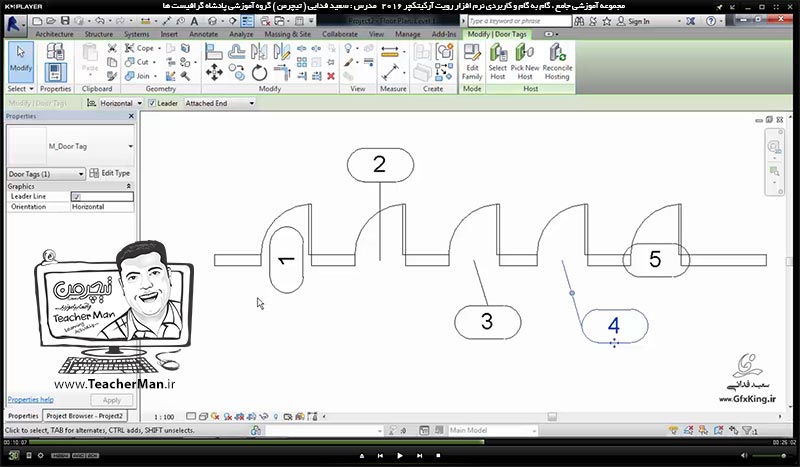Toggle Leader Line checkbox in Properties
This screenshot has height=467, width=800.
point(76,196)
